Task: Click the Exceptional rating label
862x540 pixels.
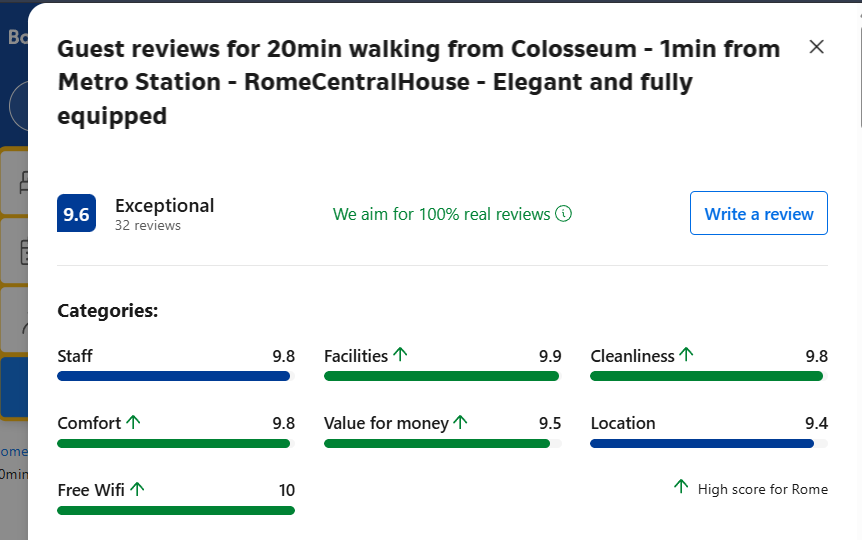Action: click(x=164, y=206)
